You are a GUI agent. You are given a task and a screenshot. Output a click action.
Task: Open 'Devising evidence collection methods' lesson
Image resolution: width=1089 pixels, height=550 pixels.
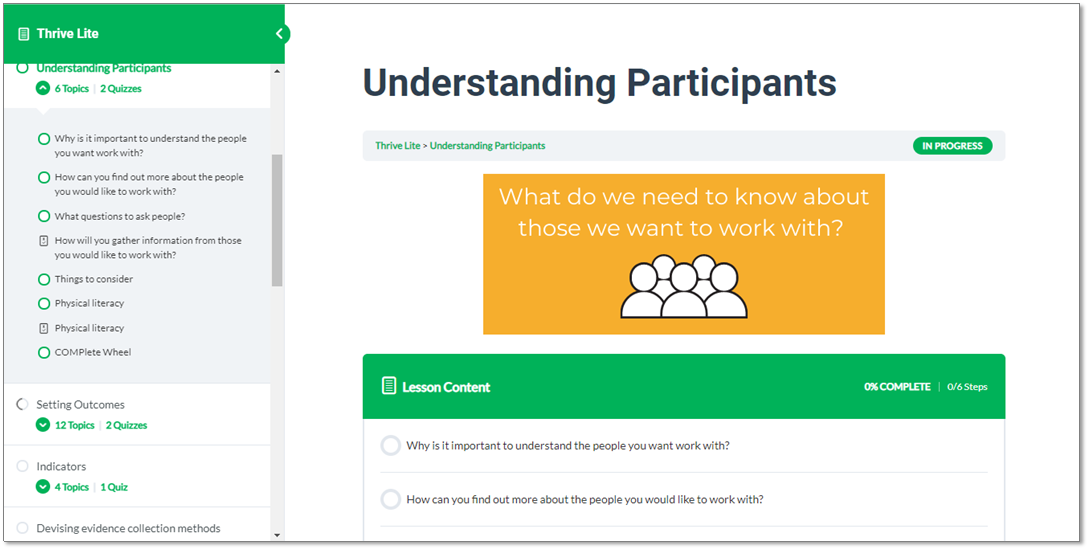tap(128, 528)
